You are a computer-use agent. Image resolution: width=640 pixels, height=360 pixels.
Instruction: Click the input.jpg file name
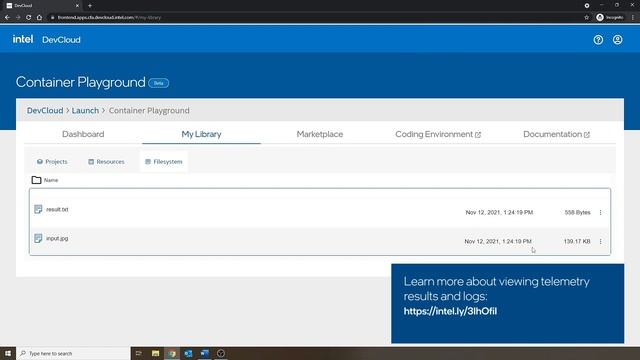point(57,238)
